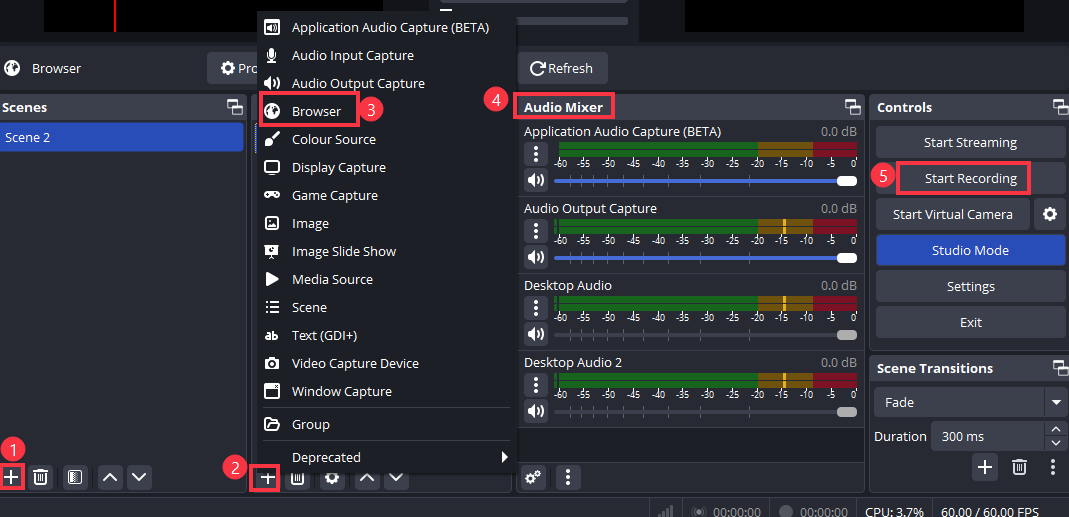The width and height of the screenshot is (1069, 517).
Task: Click the Duration 300 ms field
Action: [987, 437]
